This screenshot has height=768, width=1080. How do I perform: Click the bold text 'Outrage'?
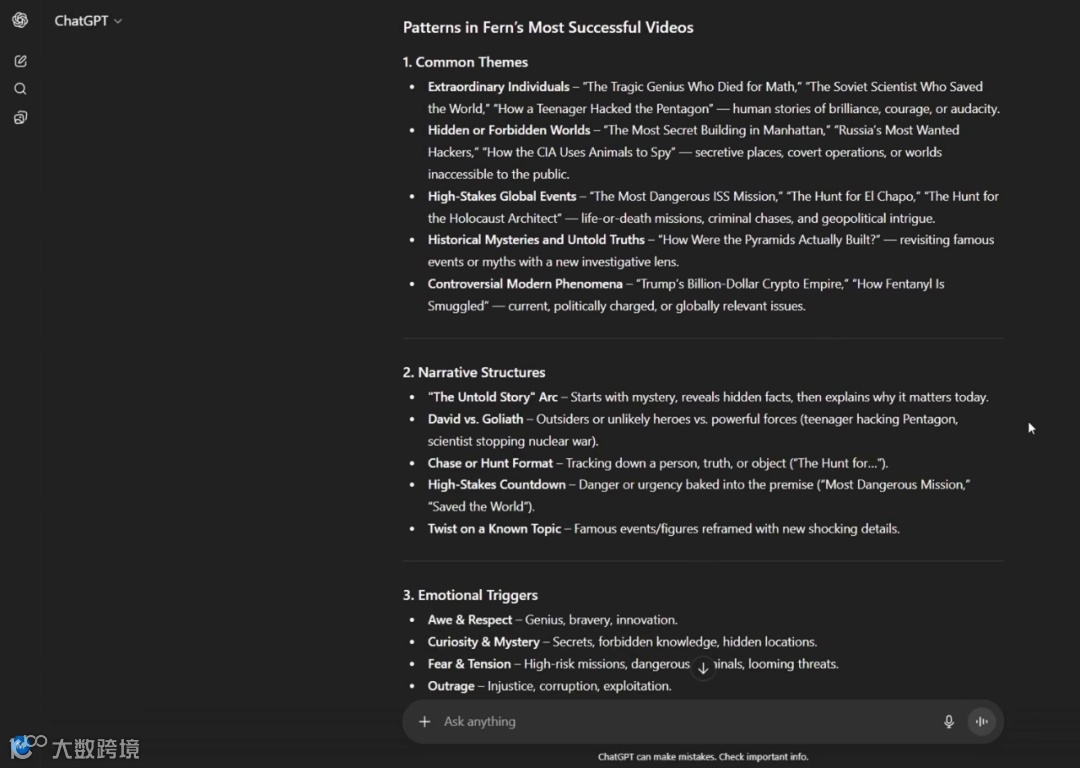click(451, 686)
